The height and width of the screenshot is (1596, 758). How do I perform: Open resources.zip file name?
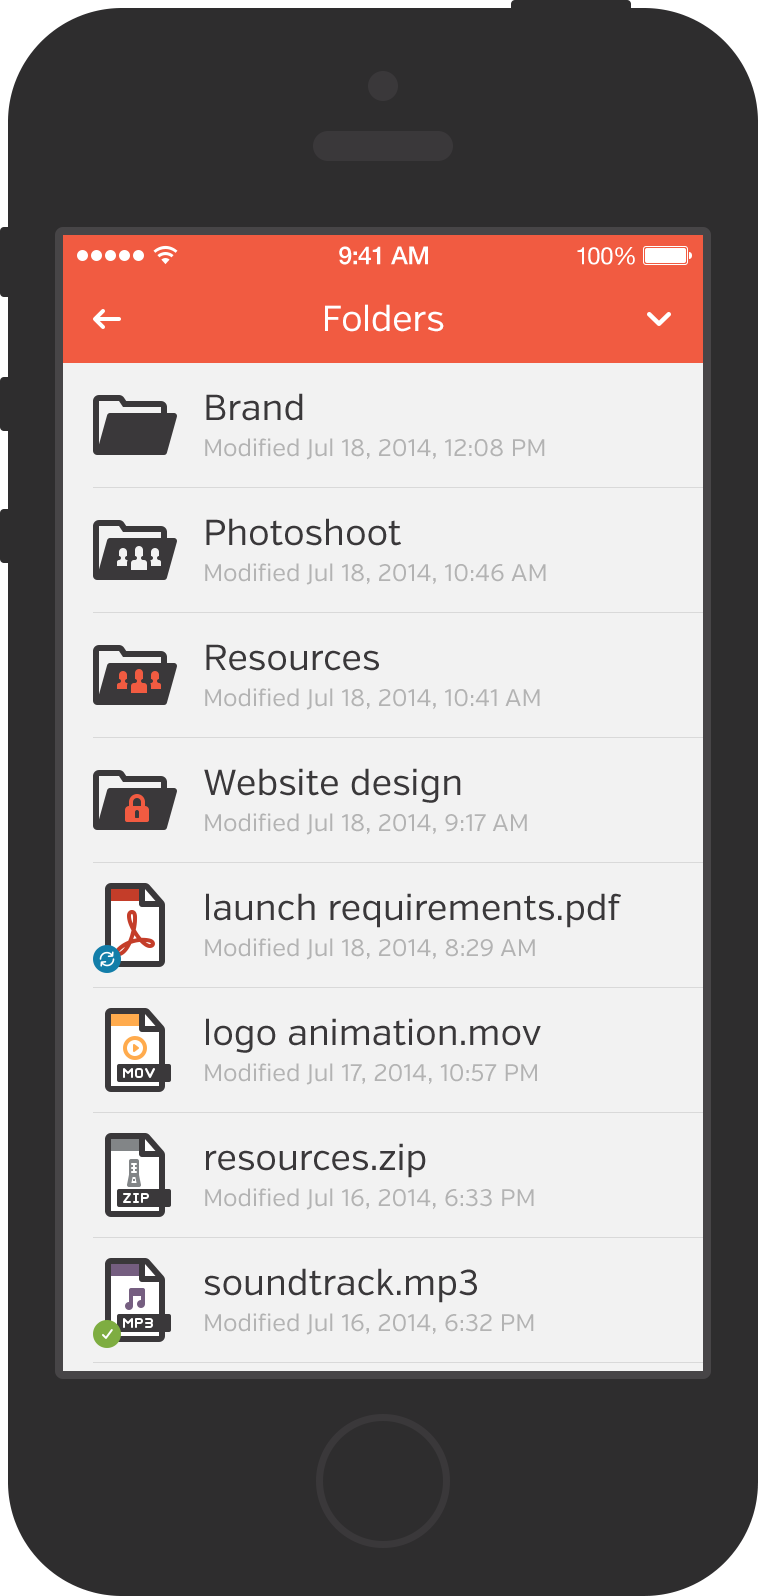[315, 1158]
